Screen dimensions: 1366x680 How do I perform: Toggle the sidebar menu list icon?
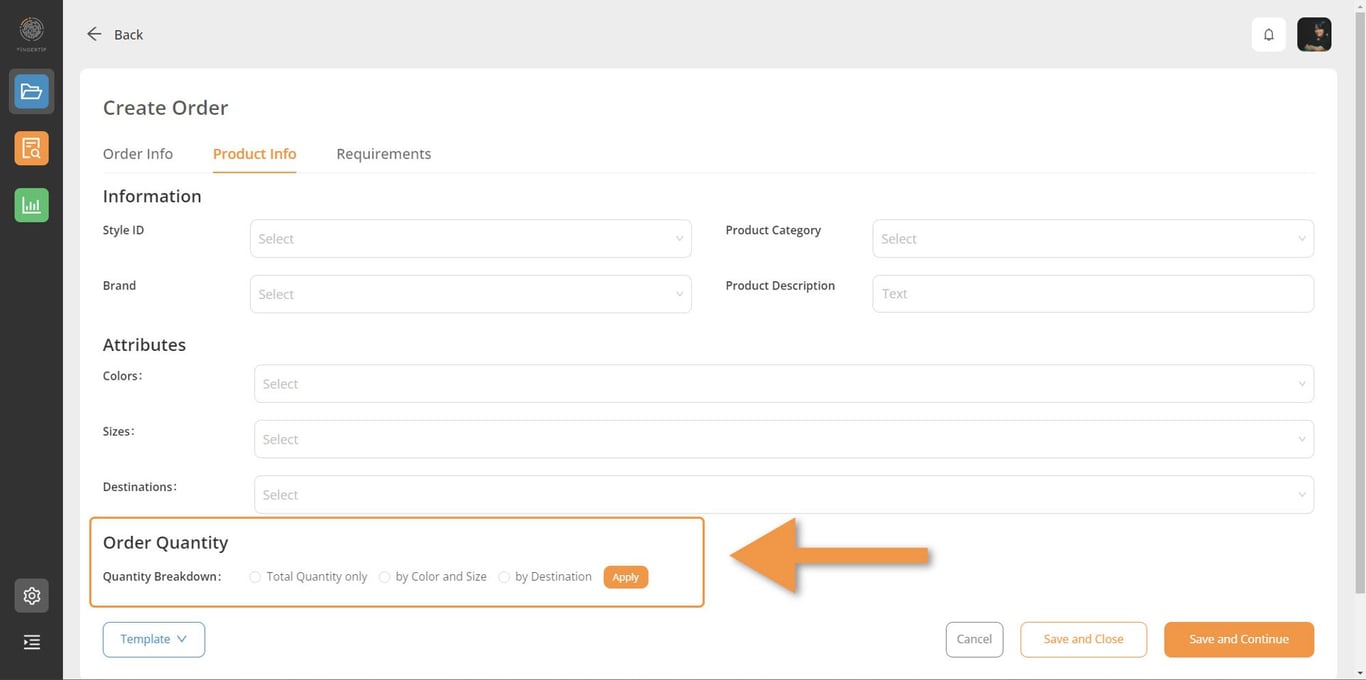[x=31, y=642]
